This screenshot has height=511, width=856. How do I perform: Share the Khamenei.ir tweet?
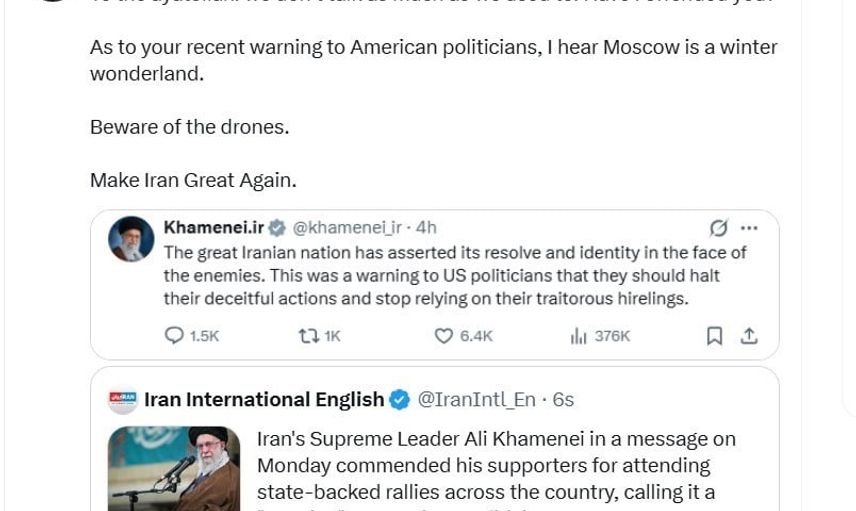(749, 336)
